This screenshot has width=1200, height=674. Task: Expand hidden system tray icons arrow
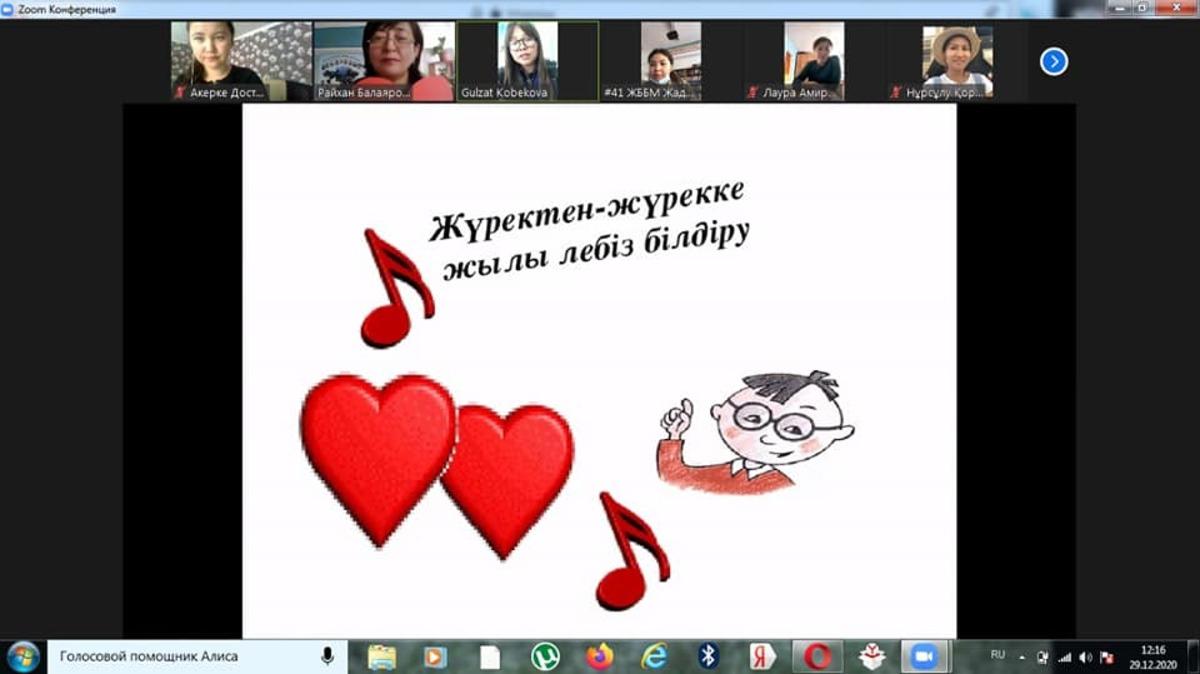pyautogui.click(x=1022, y=657)
